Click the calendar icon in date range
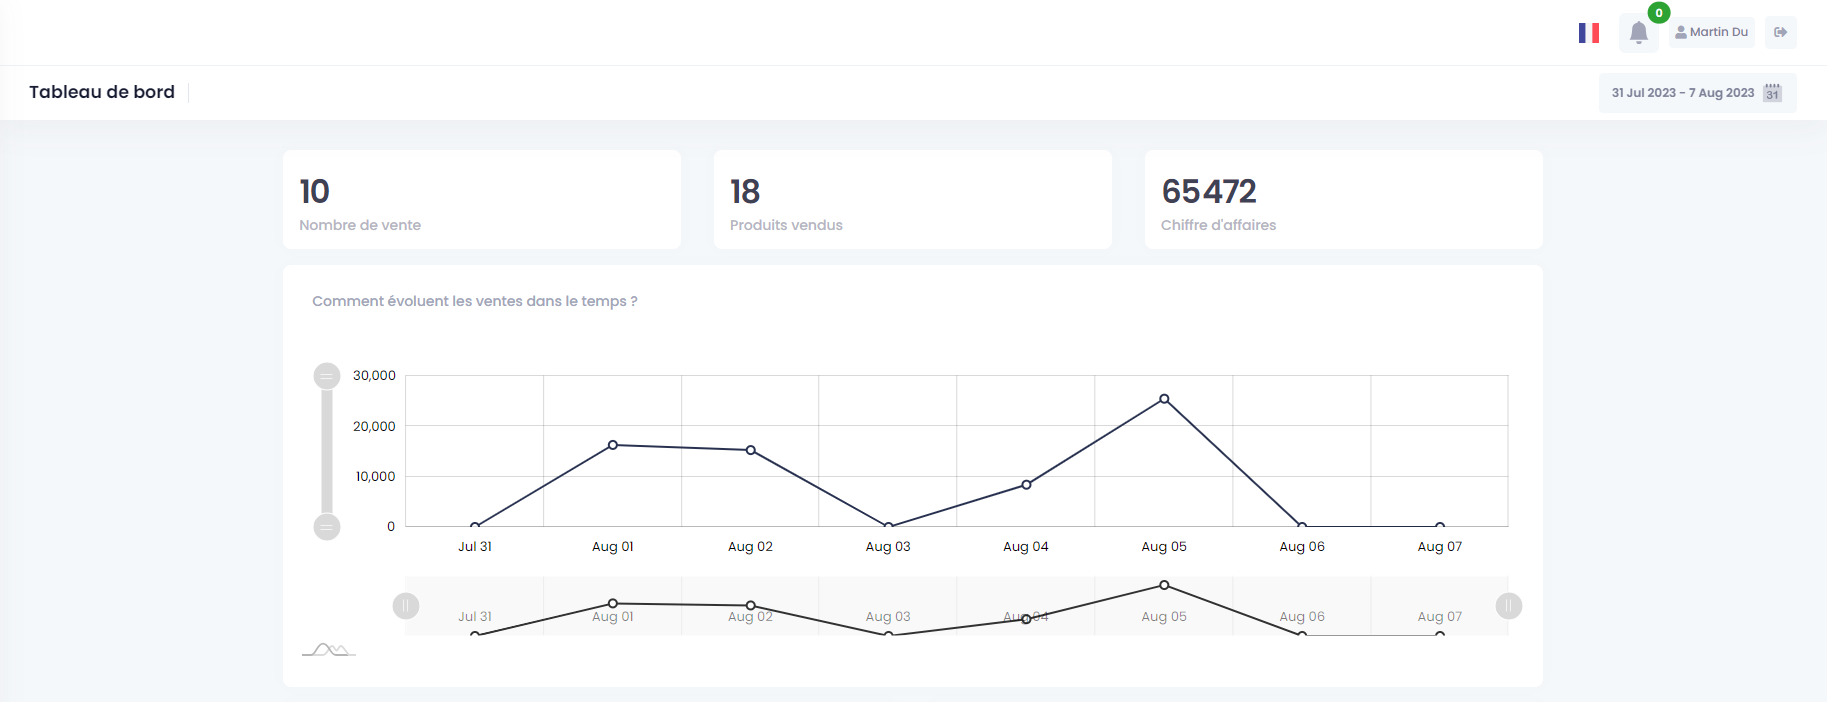The height and width of the screenshot is (702, 1827). tap(1772, 93)
